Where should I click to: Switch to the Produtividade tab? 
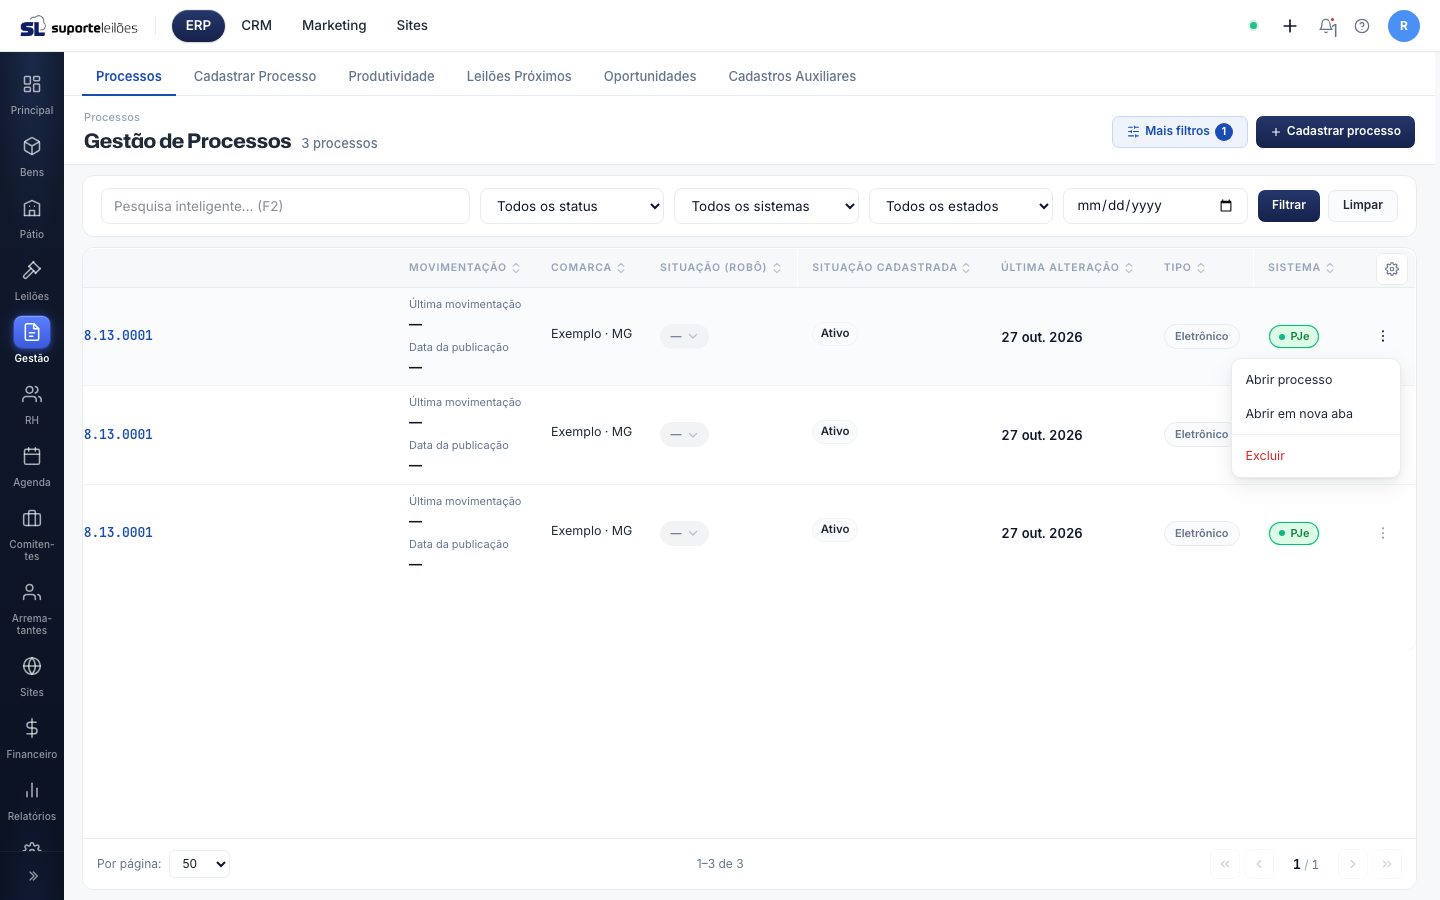pos(391,76)
